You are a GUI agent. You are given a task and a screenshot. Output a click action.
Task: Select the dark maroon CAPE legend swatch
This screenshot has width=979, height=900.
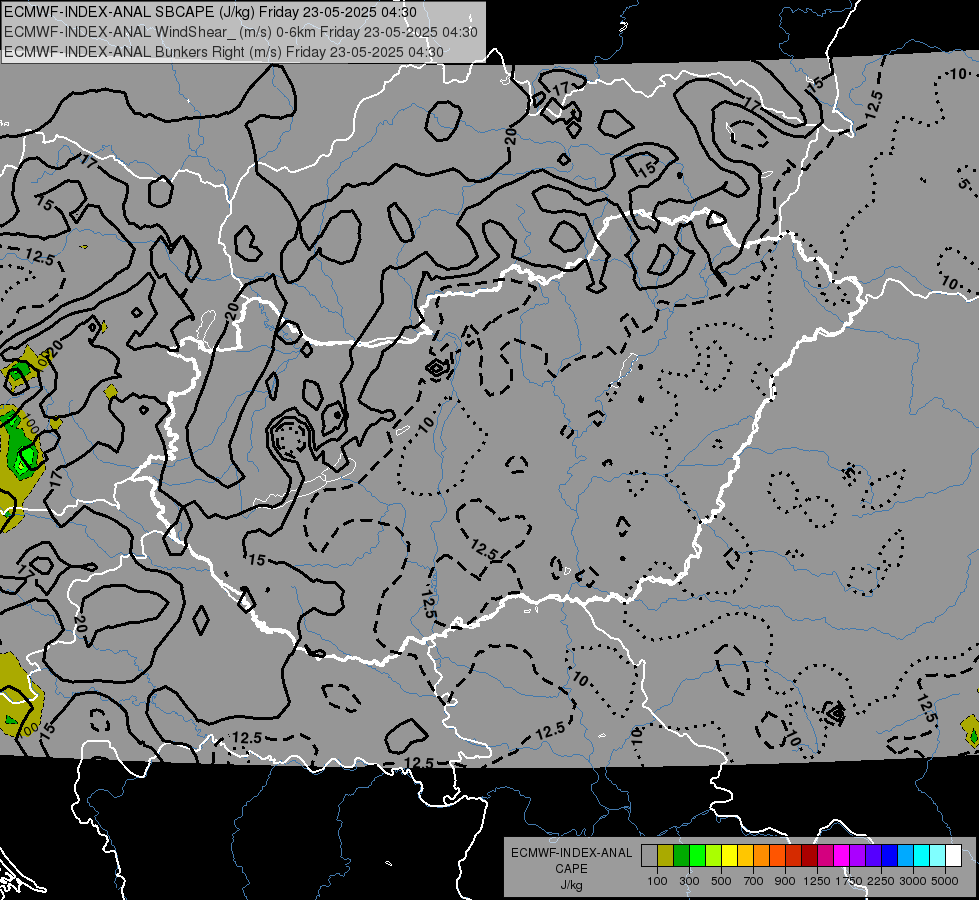pos(810,855)
